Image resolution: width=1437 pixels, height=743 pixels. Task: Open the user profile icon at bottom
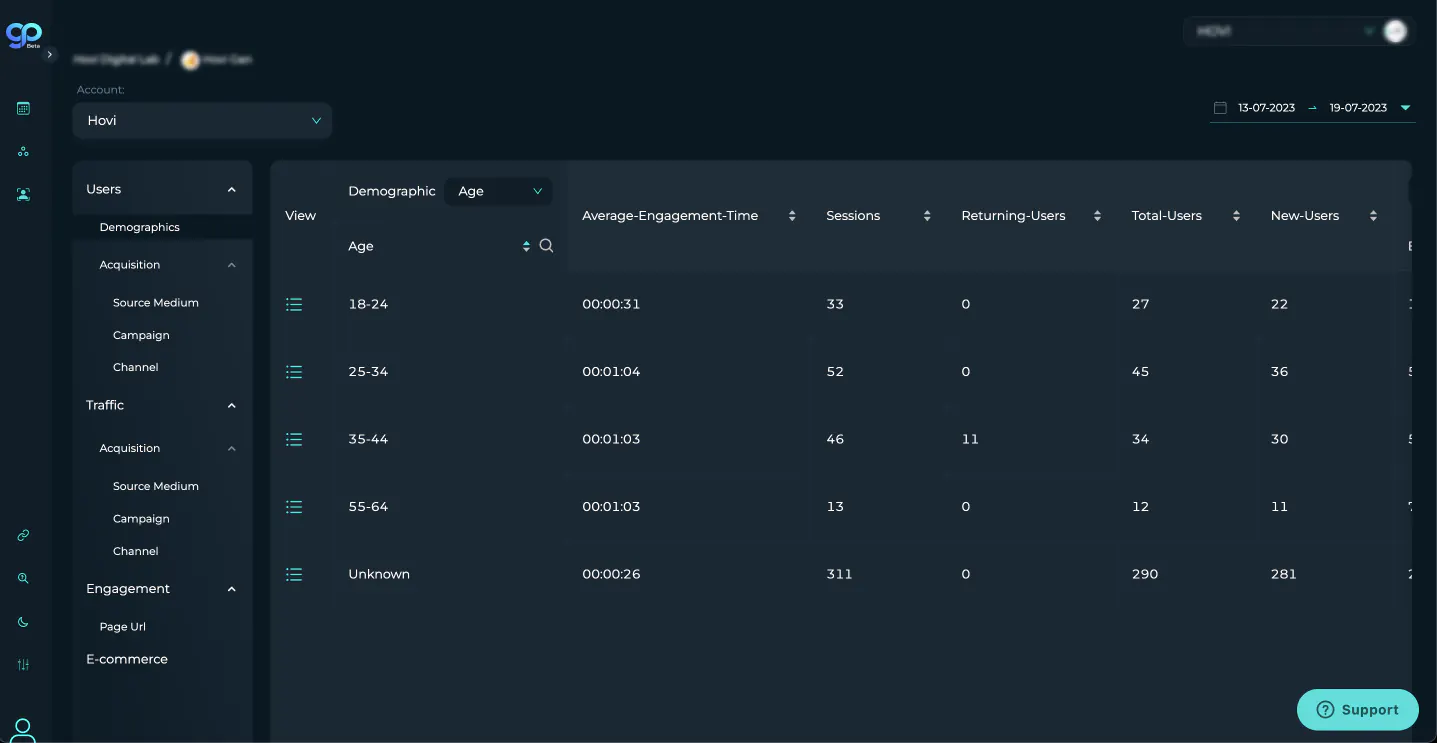click(23, 730)
